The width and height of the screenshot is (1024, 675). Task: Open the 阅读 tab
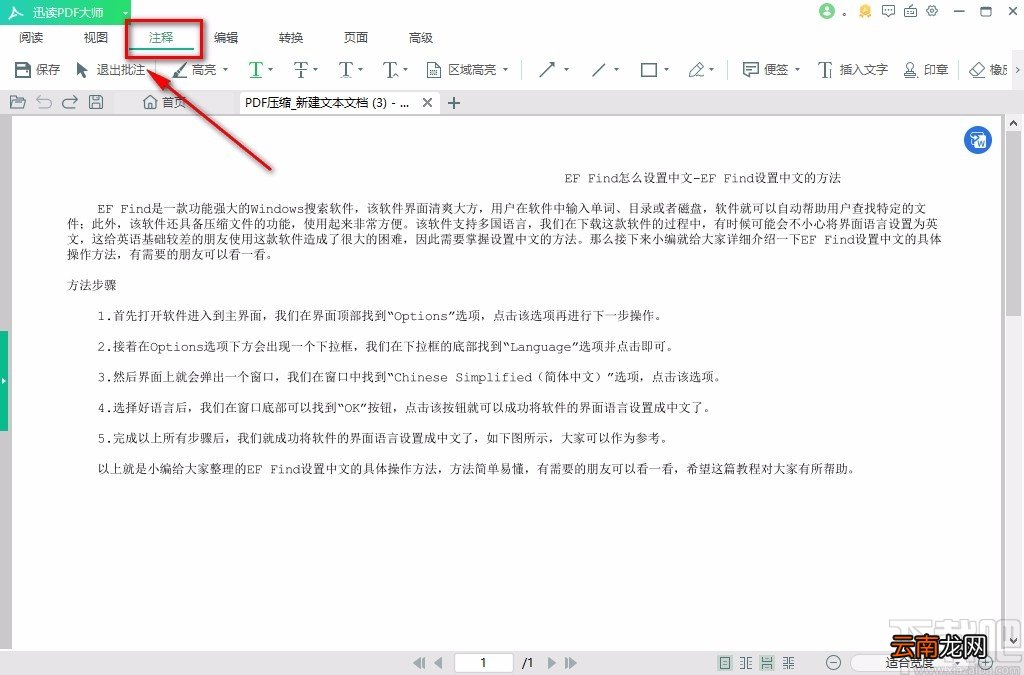[31, 38]
